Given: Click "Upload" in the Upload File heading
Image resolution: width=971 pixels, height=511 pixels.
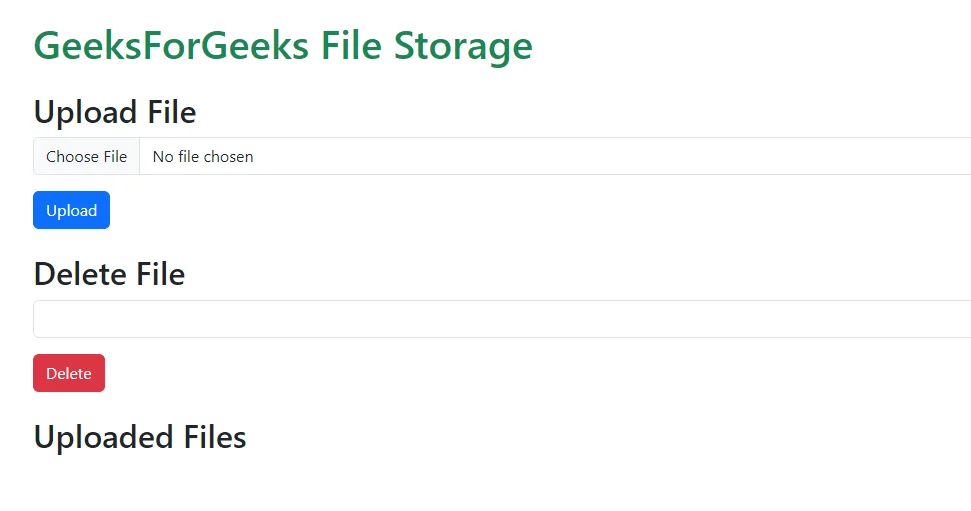Looking at the screenshot, I should coord(86,112).
